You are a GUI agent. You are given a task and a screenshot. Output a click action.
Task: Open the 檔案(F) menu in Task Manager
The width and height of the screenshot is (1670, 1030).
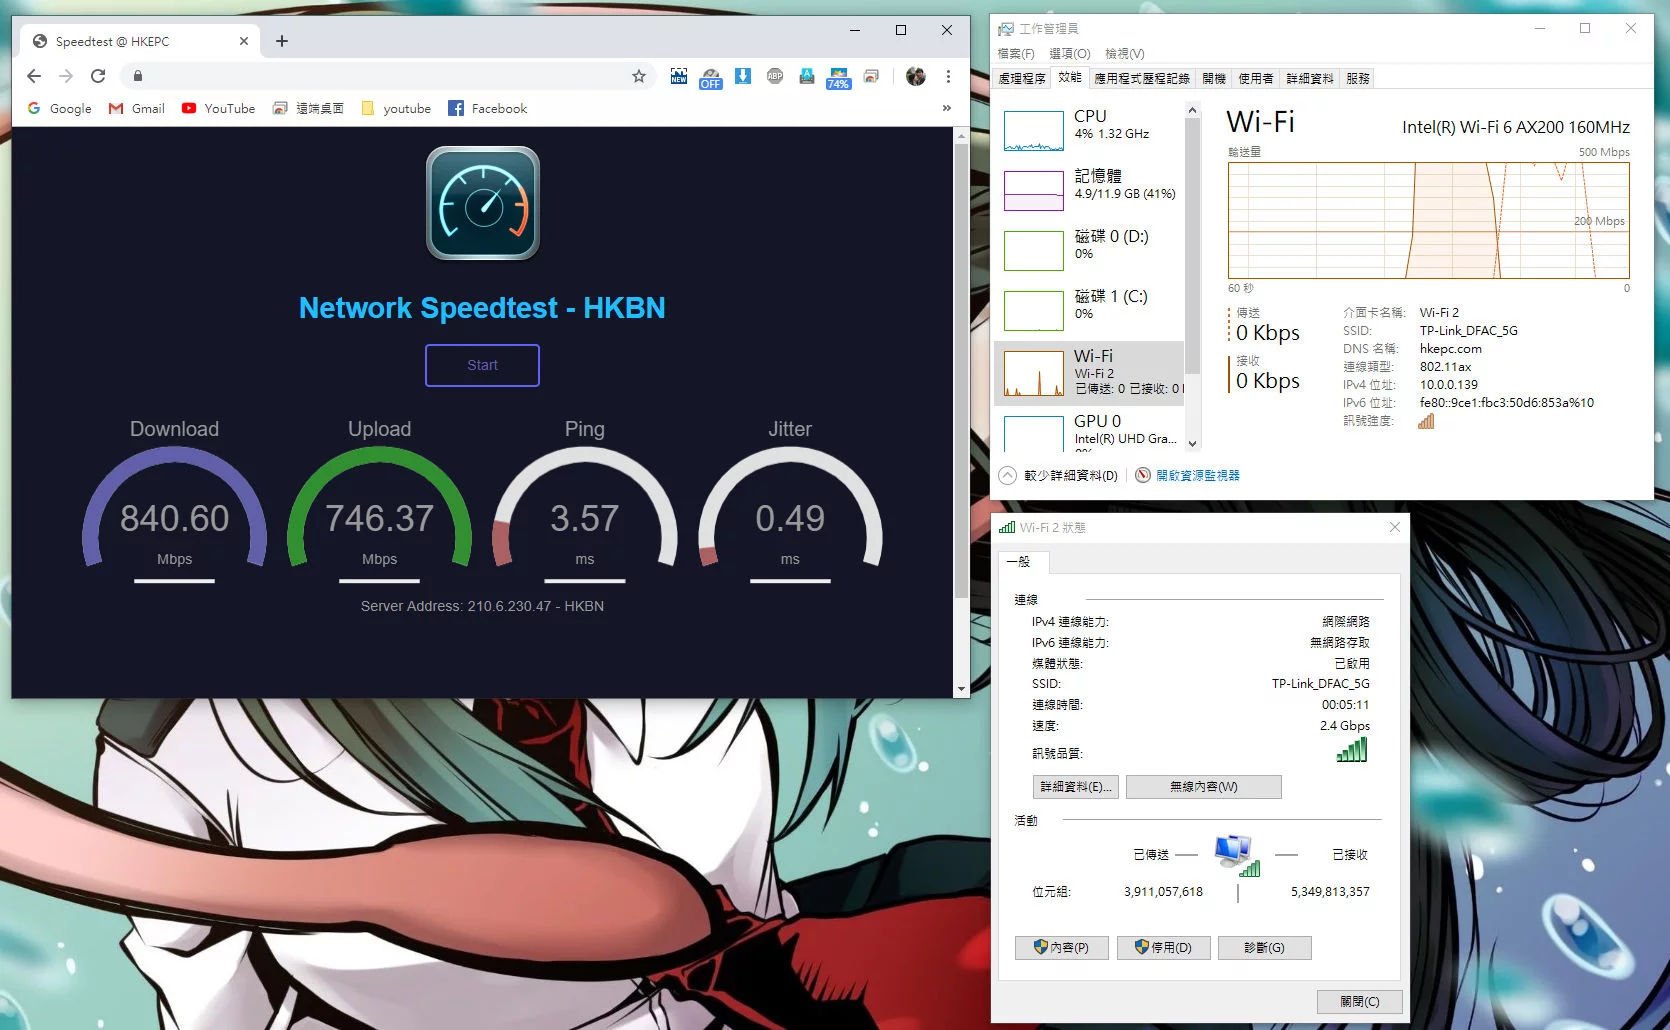click(x=1016, y=53)
